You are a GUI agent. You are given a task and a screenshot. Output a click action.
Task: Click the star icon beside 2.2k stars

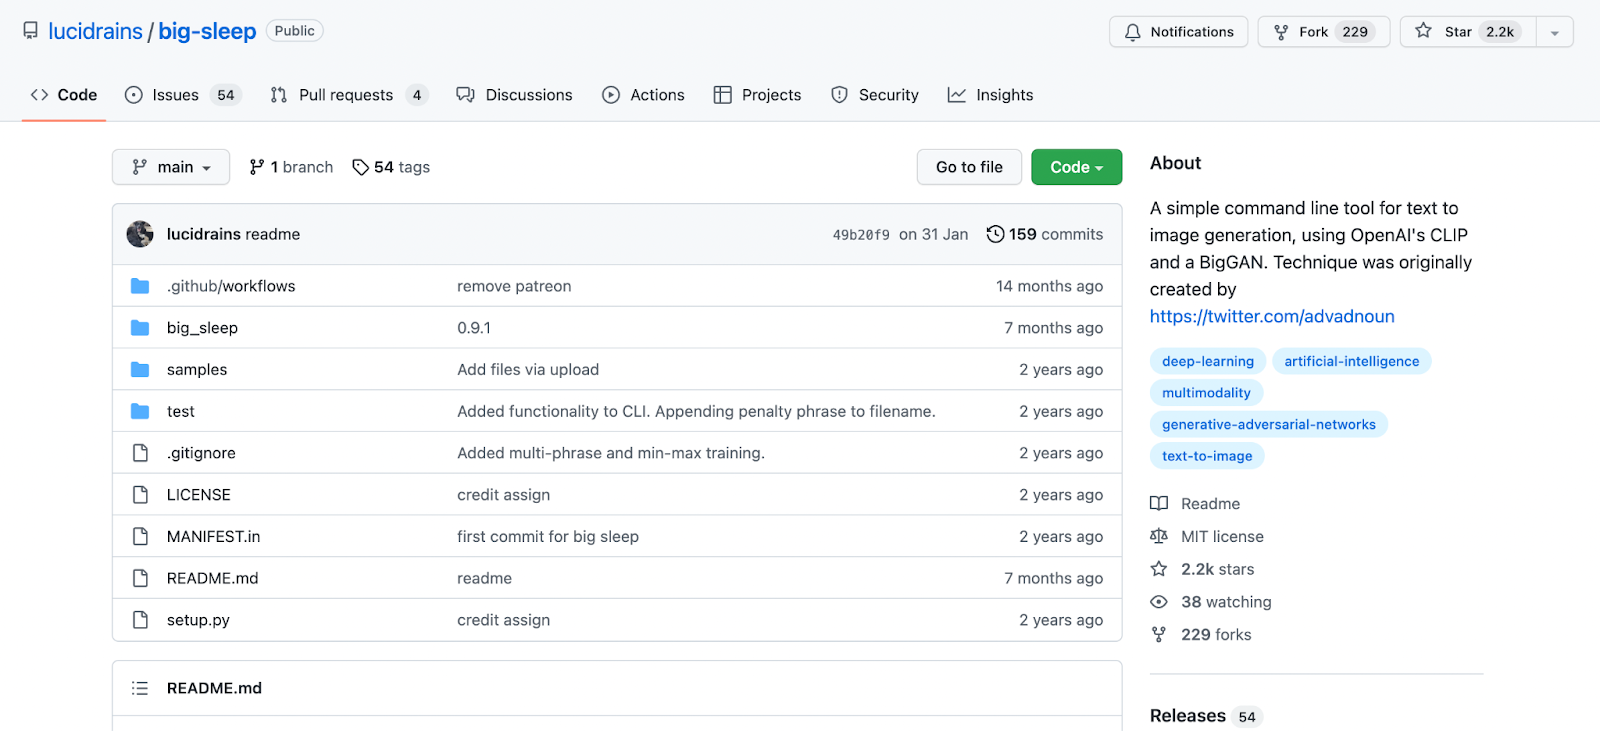click(1159, 569)
